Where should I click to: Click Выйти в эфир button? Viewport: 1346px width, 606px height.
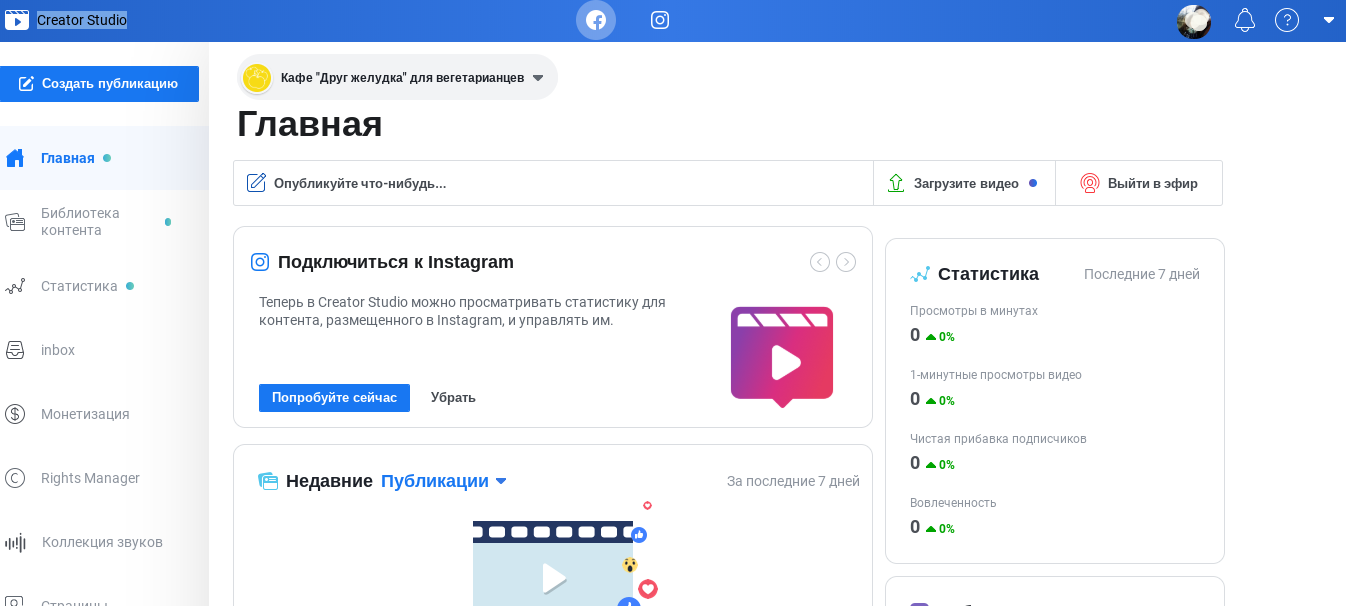1139,183
